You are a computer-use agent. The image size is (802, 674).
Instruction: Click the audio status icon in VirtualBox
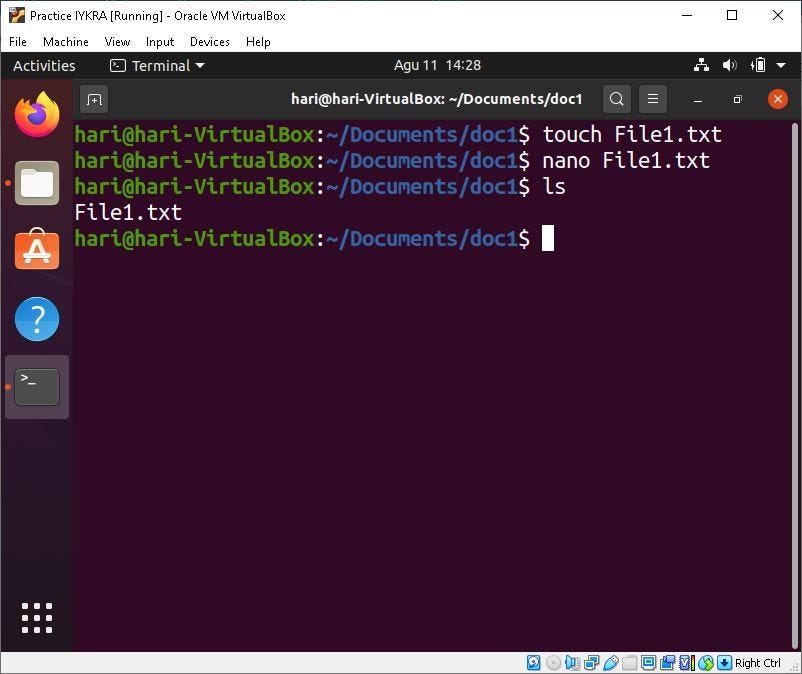coord(571,662)
